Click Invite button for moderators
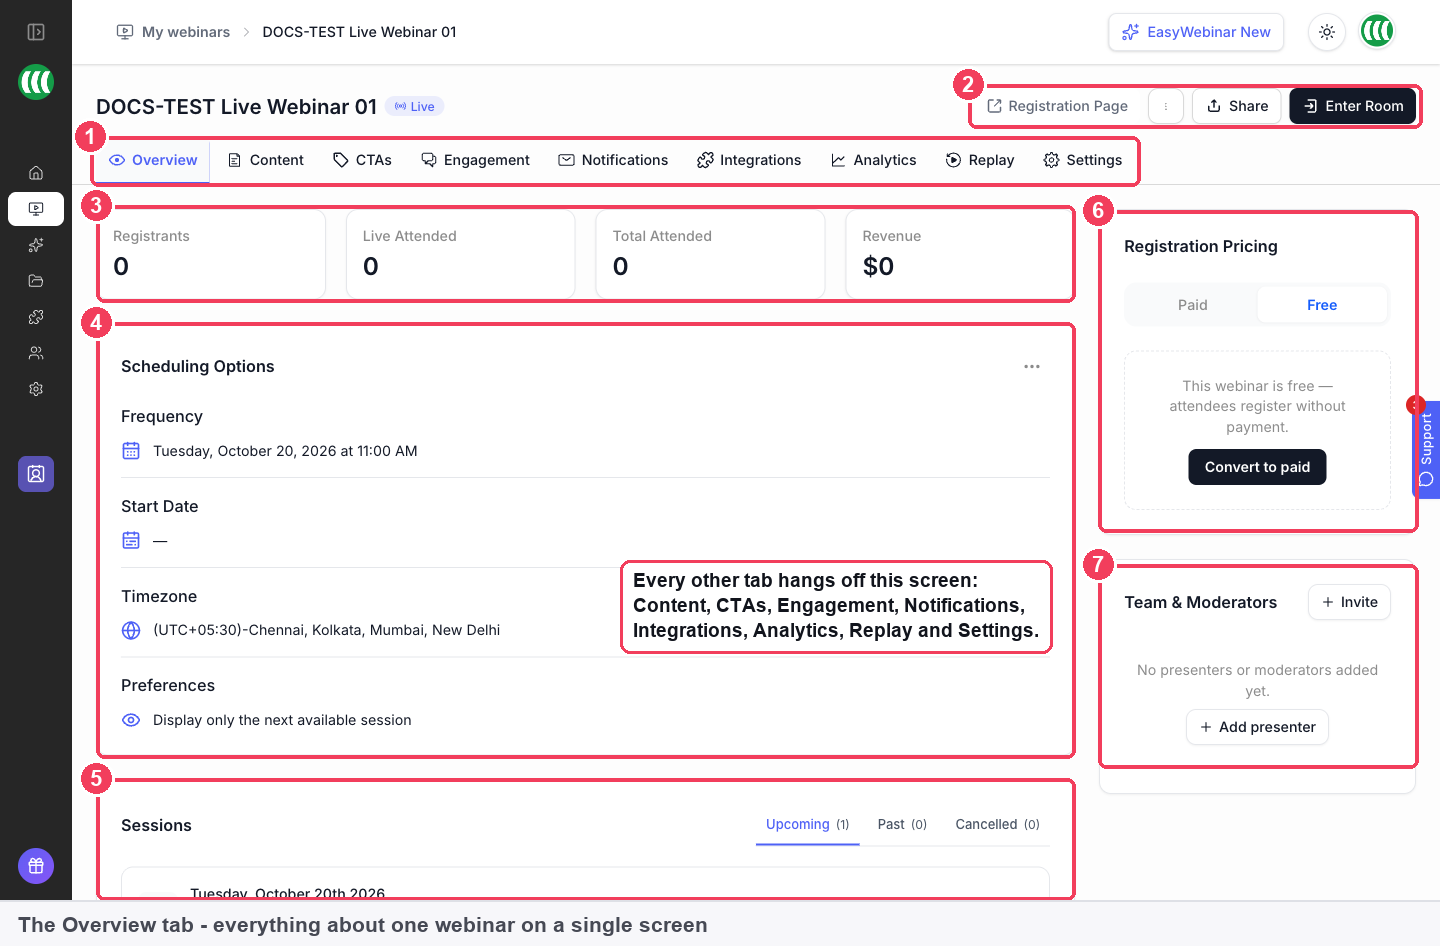This screenshot has width=1440, height=946. click(1349, 602)
